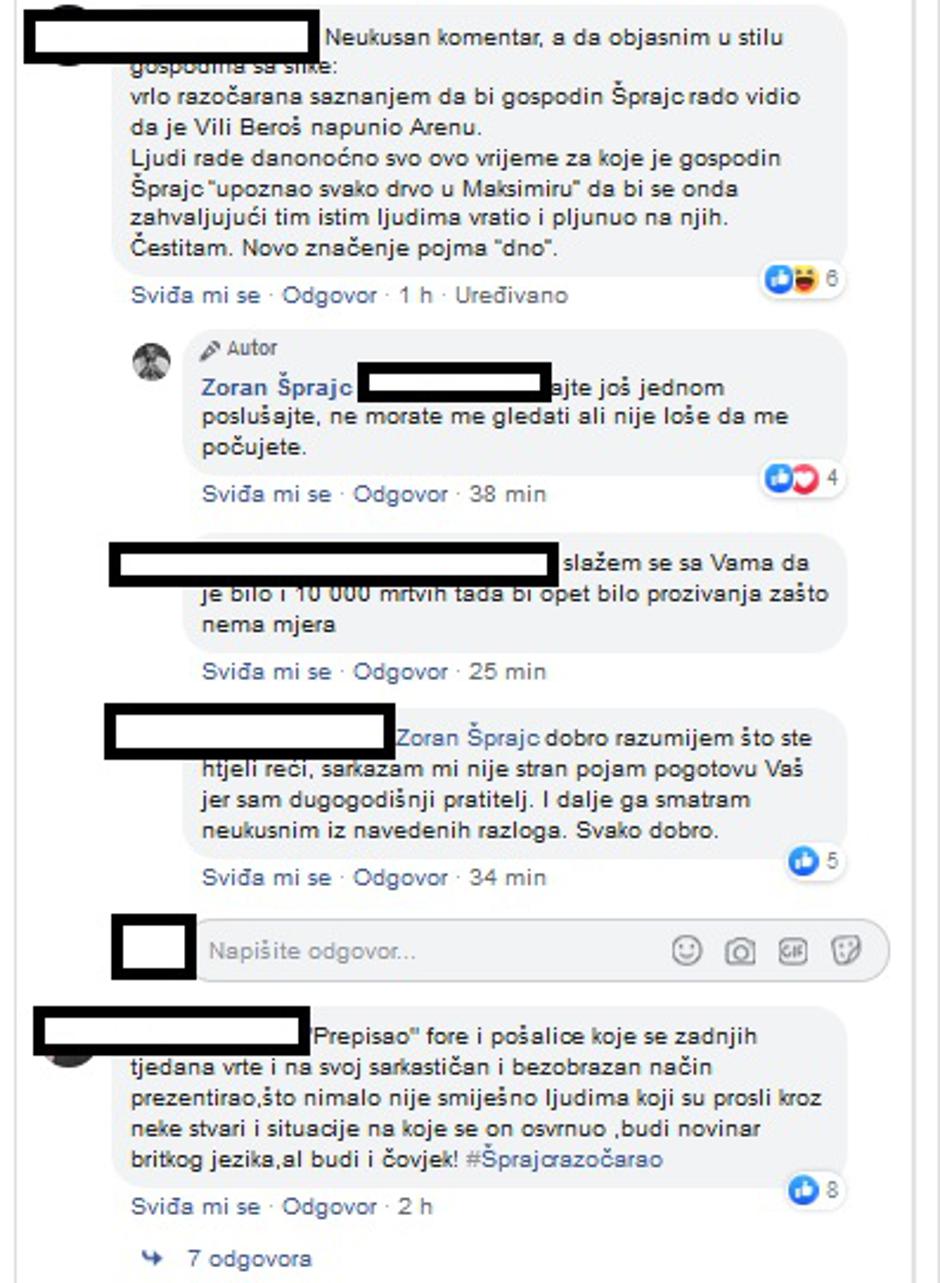Like the comment posted 2 h ago
The image size is (940, 1283).
click(195, 1206)
